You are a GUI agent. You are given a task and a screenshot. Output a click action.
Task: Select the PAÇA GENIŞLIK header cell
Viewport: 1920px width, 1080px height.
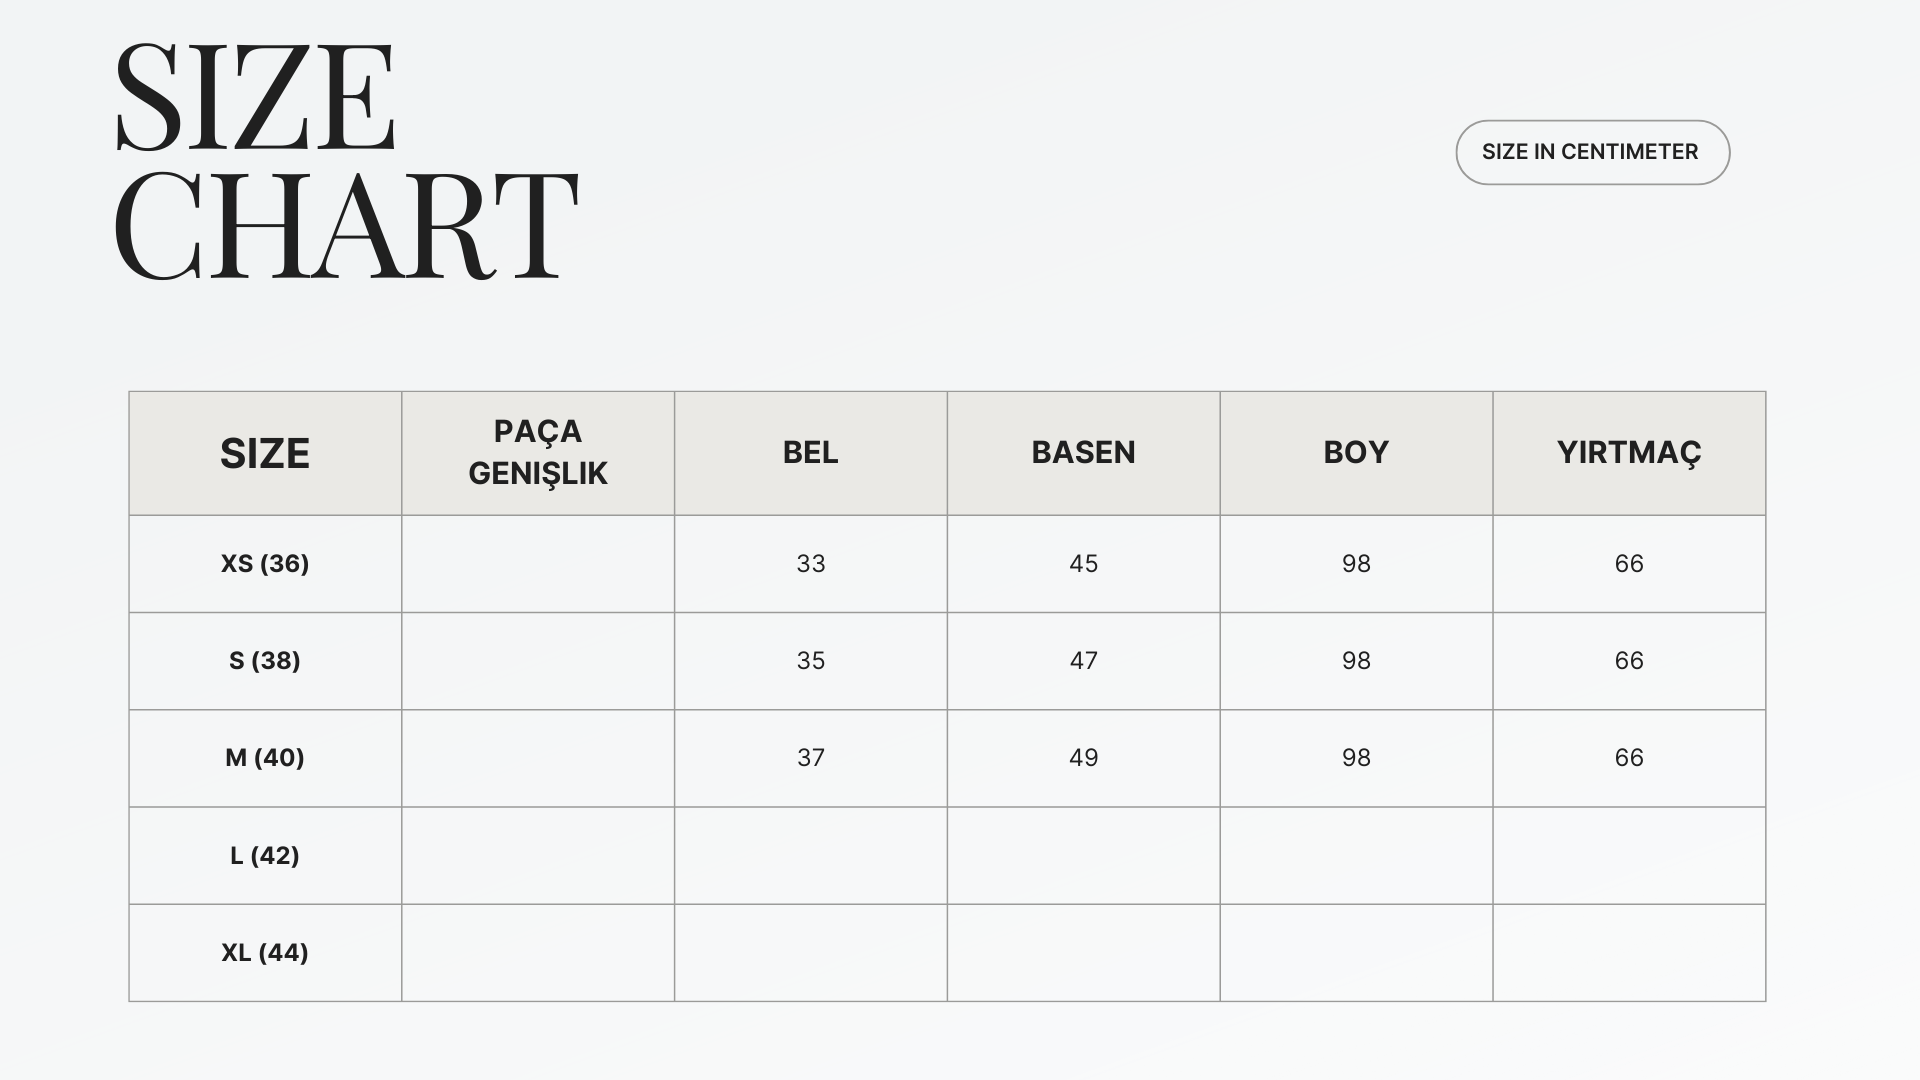538,453
